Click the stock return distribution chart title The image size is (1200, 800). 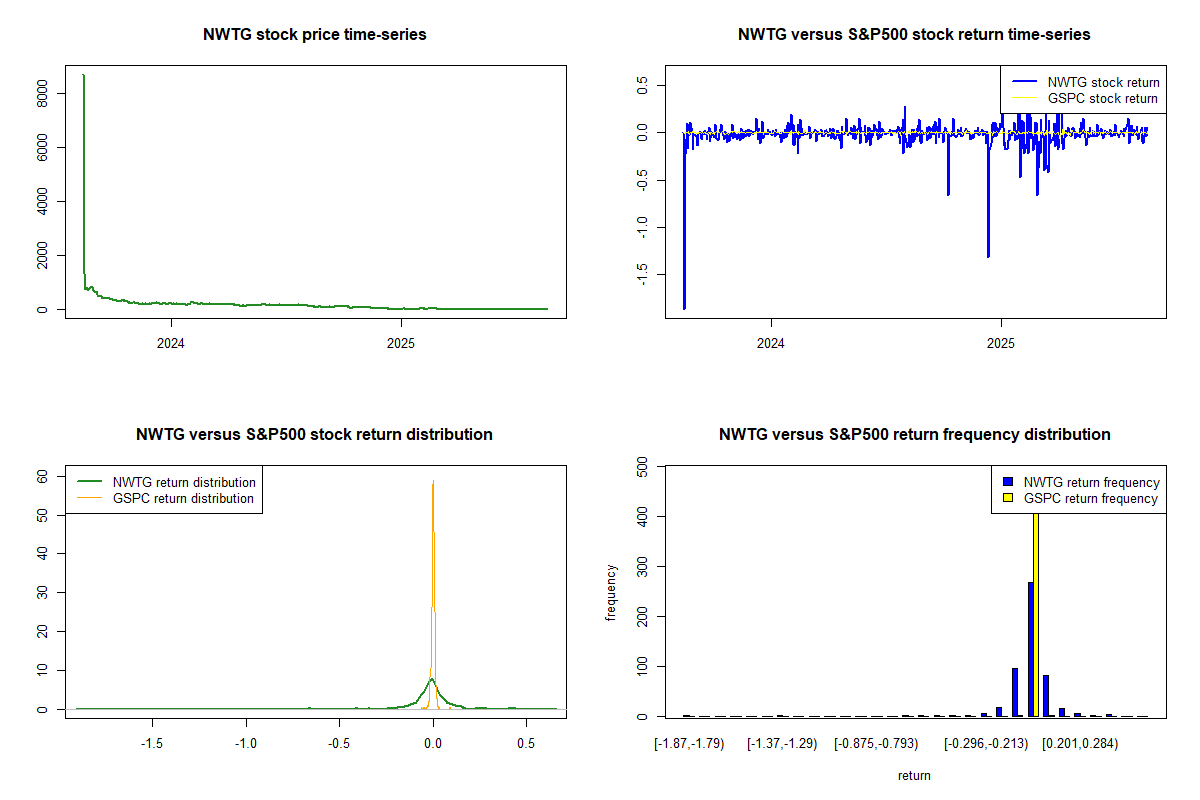coord(314,434)
